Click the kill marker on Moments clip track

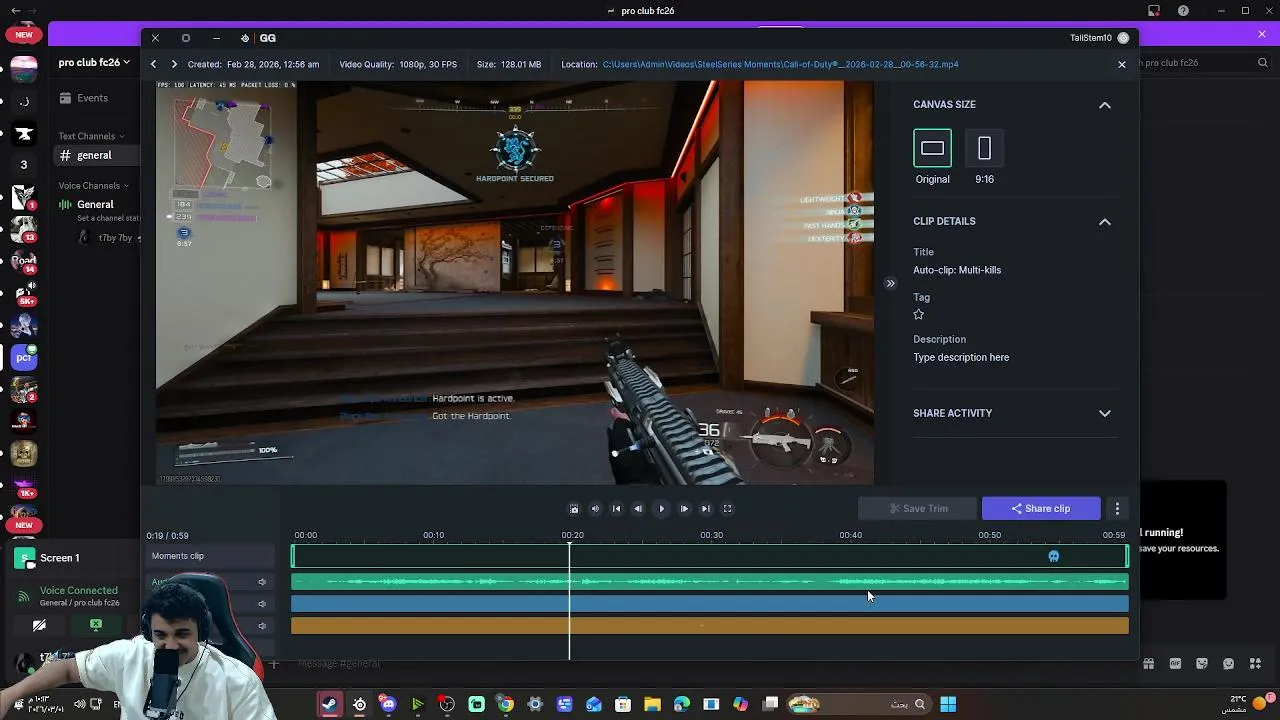click(x=1053, y=556)
